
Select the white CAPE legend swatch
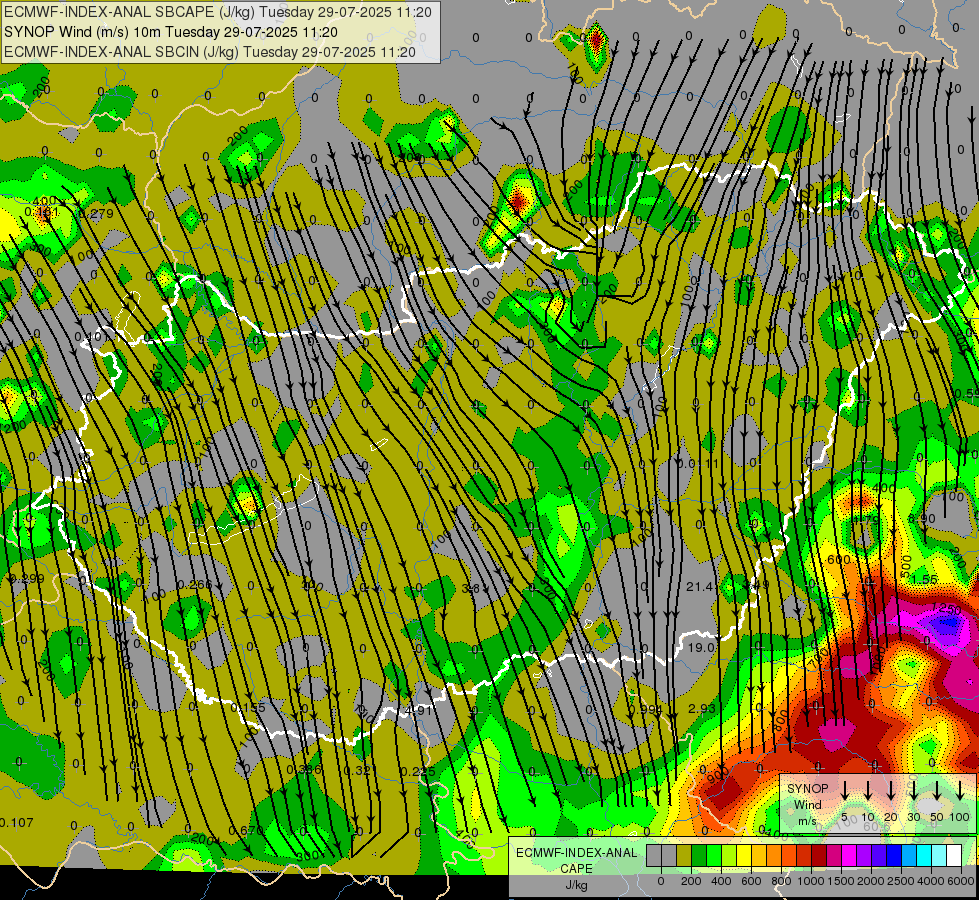click(x=954, y=855)
